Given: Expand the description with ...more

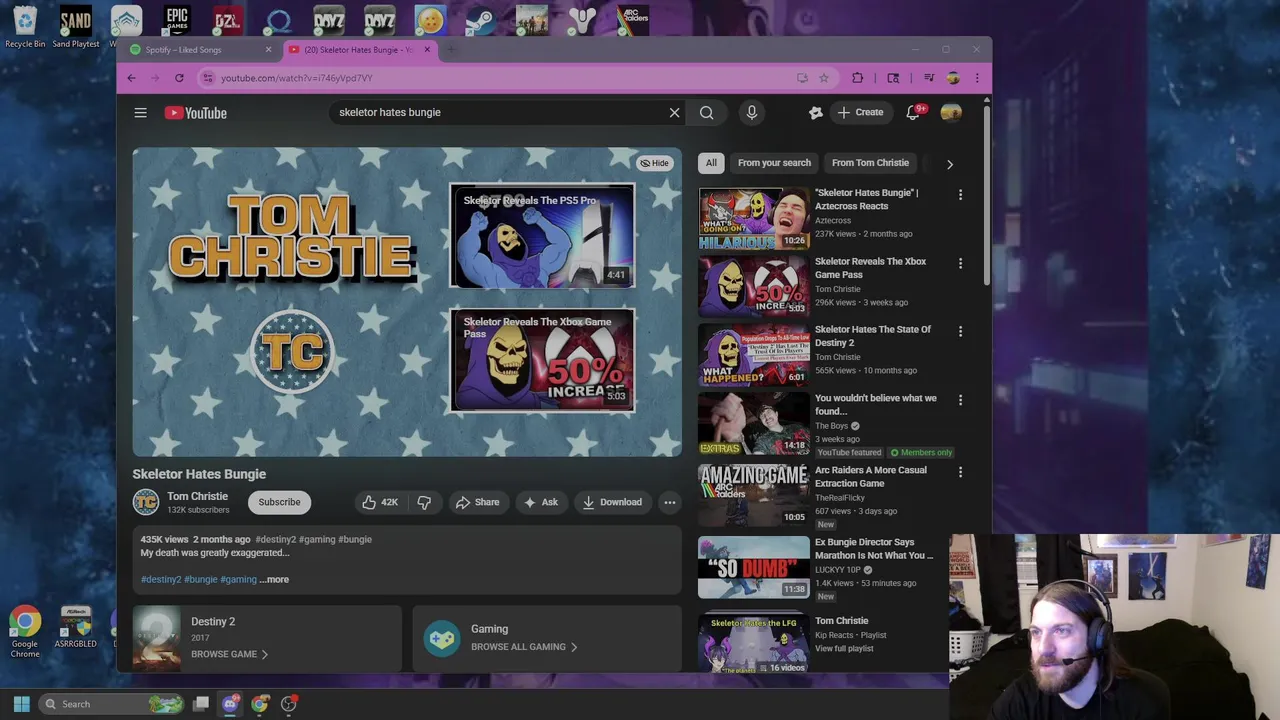Looking at the screenshot, I should pos(274,579).
